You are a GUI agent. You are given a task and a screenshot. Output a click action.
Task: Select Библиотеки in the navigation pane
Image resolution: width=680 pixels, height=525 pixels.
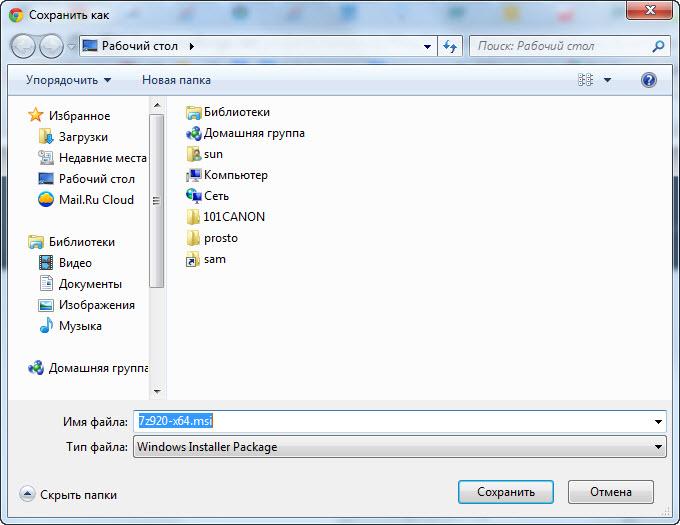coord(82,242)
